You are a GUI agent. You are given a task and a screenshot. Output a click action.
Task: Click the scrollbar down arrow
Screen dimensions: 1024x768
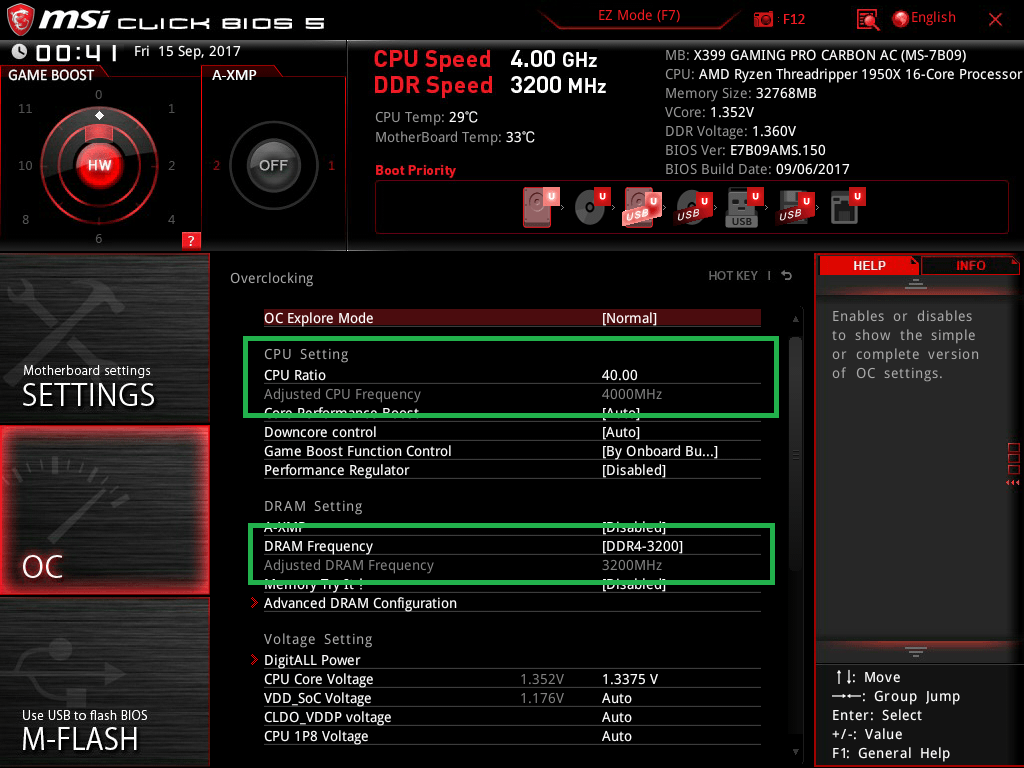pos(795,752)
